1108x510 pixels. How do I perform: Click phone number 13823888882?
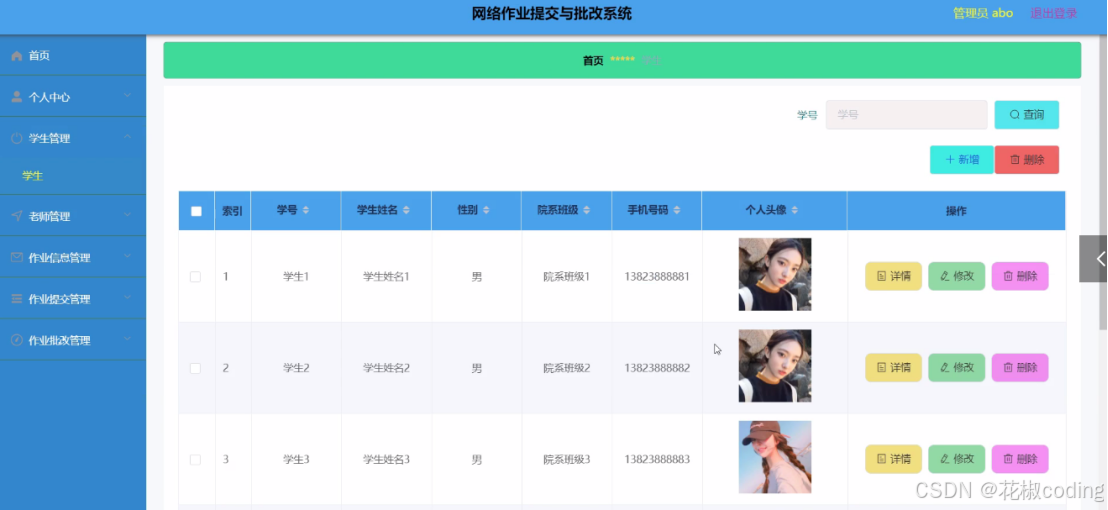657,368
